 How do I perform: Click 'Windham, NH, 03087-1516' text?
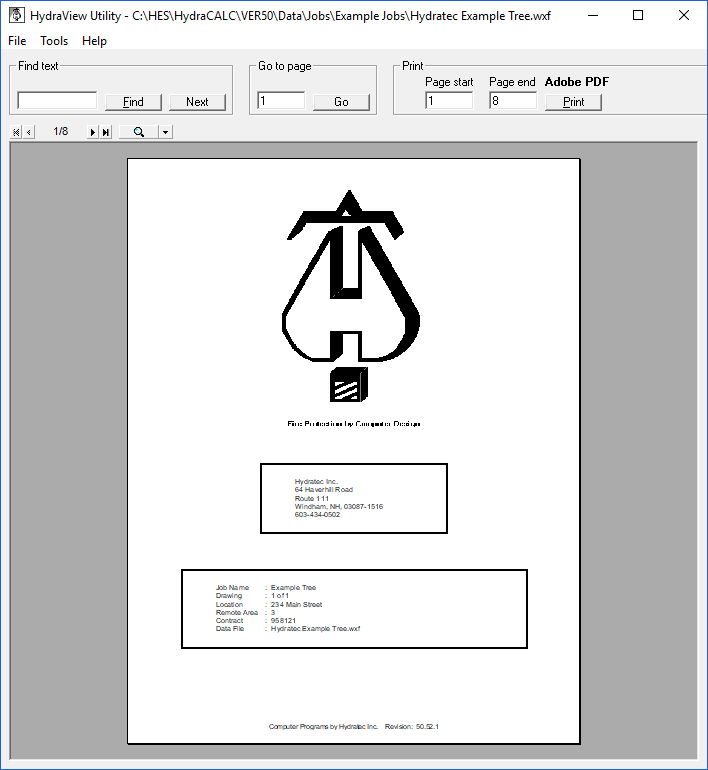point(339,506)
